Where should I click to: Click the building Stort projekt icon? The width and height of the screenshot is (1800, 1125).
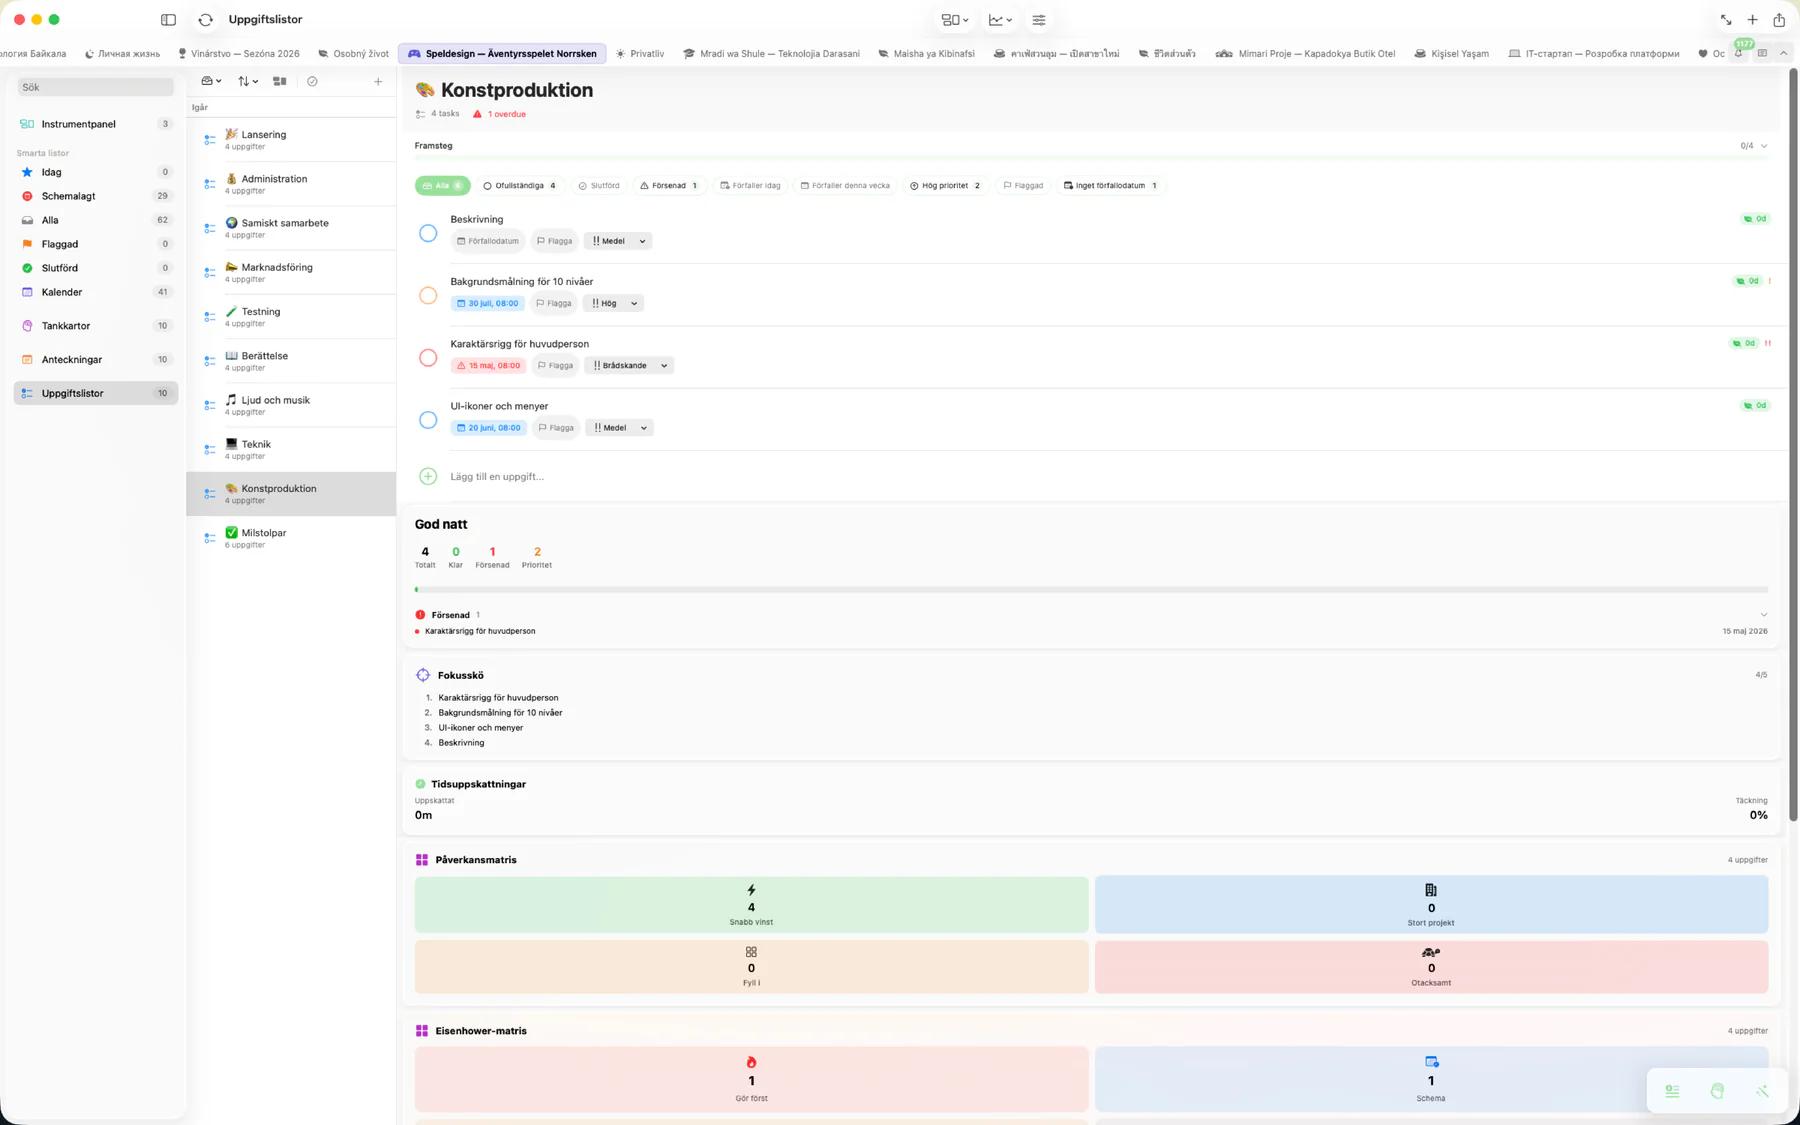[x=1431, y=890]
